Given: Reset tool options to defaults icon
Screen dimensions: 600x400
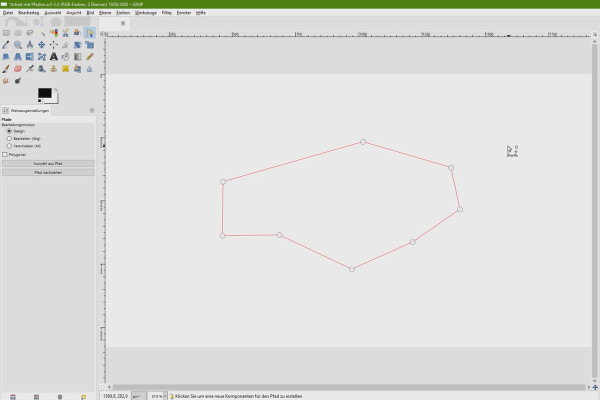Looking at the screenshot, I should tap(83, 397).
